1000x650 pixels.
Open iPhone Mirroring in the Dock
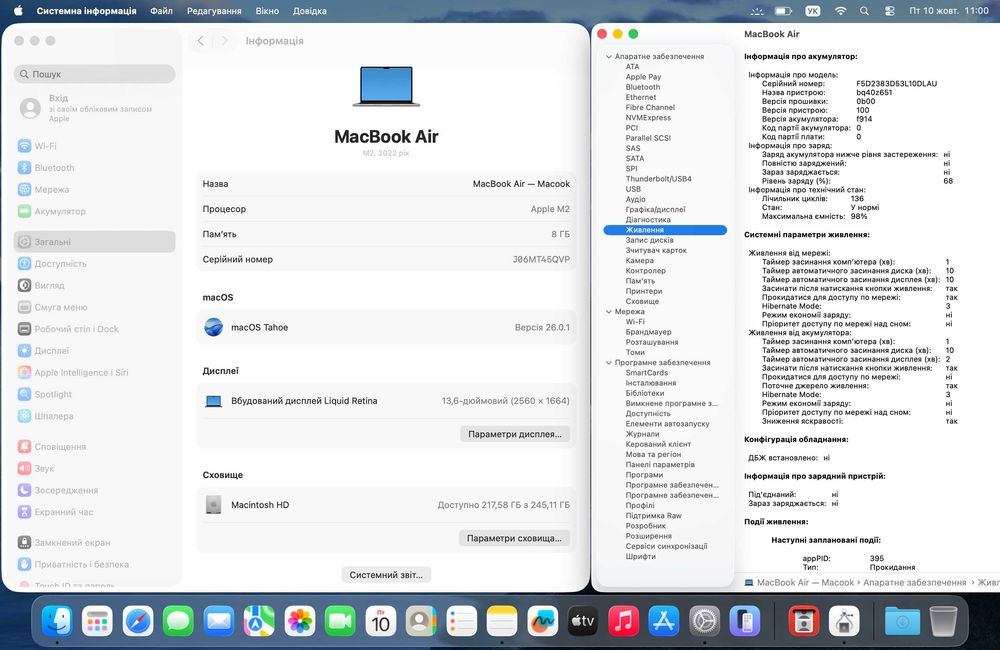(744, 621)
